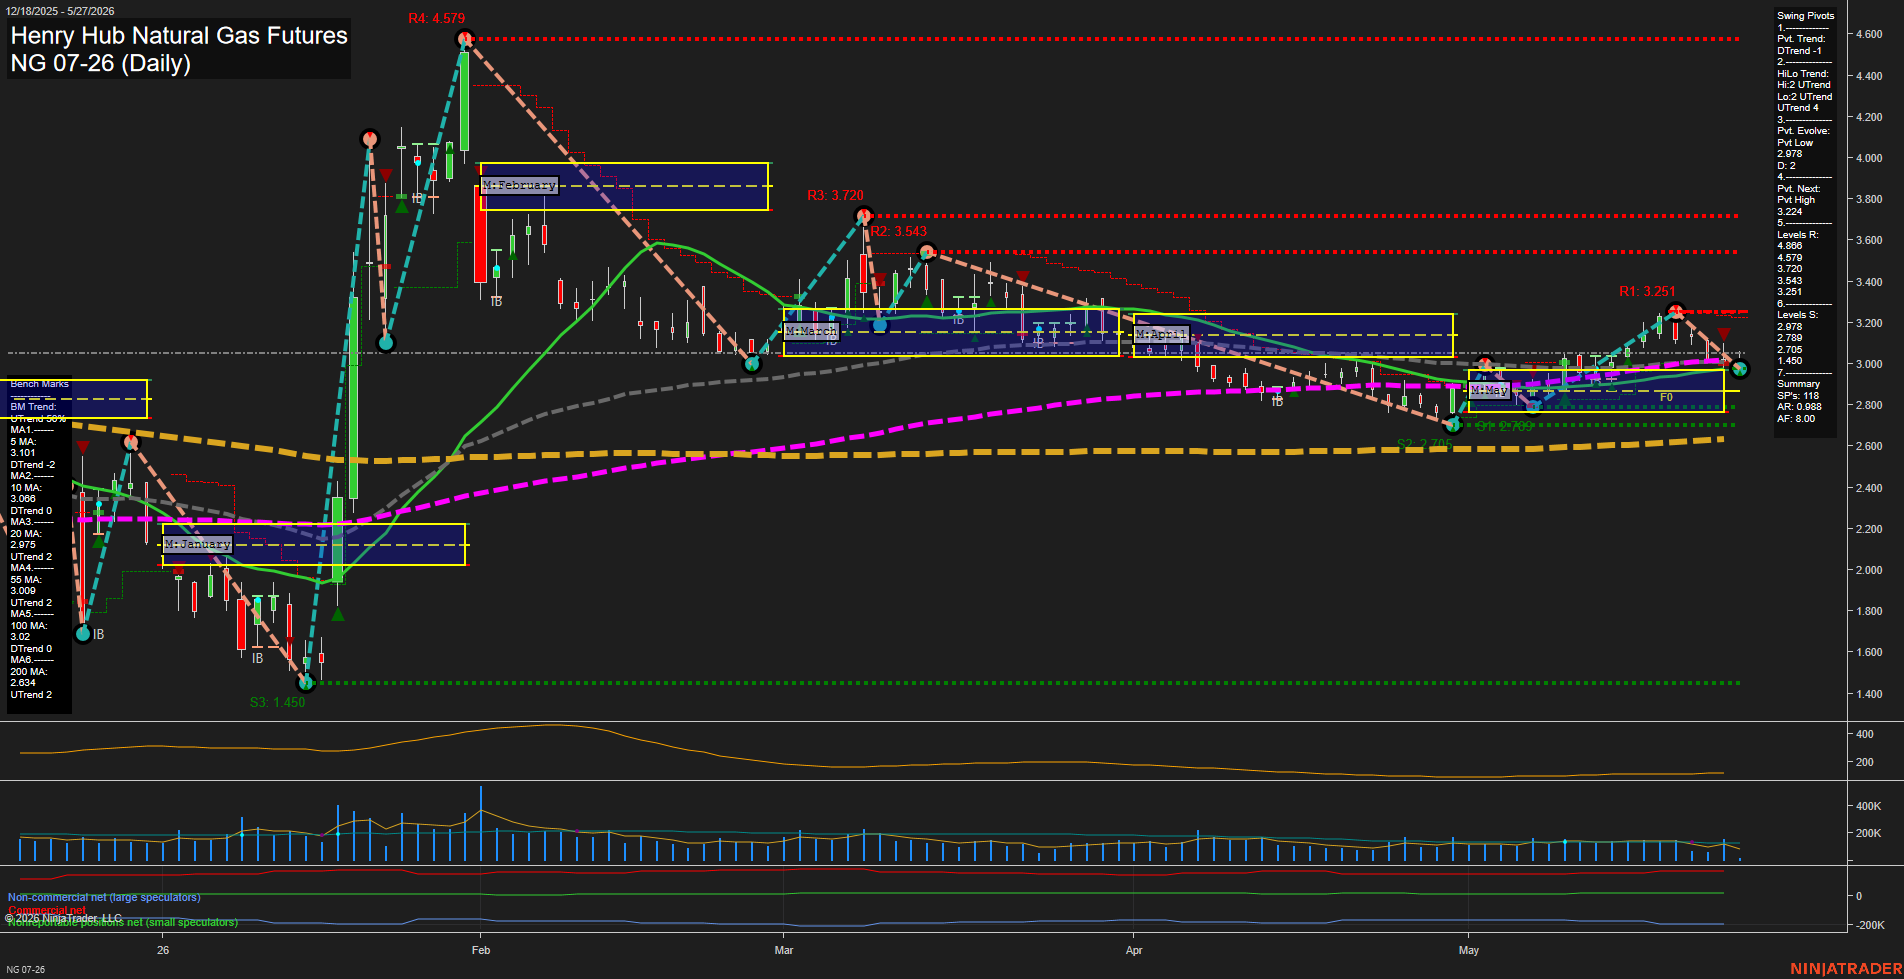Click the swing low pivot marker above S3: 1.450
Image resolution: width=1904 pixels, height=979 pixels.
pos(307,683)
